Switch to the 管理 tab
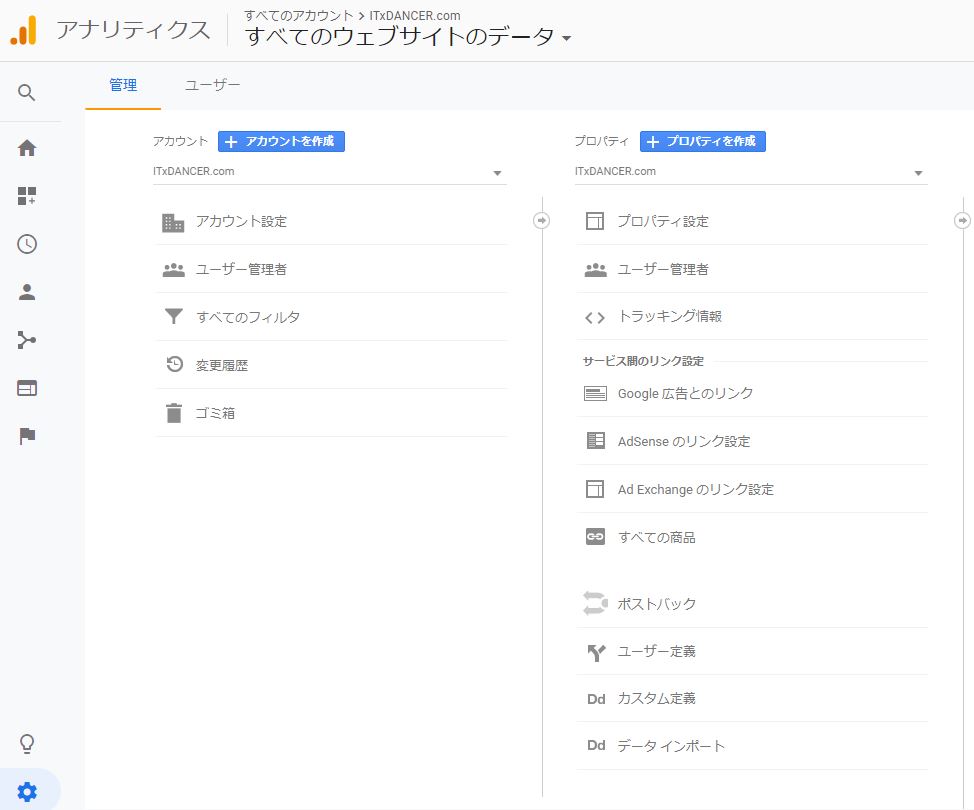This screenshot has width=974, height=810. coord(123,86)
